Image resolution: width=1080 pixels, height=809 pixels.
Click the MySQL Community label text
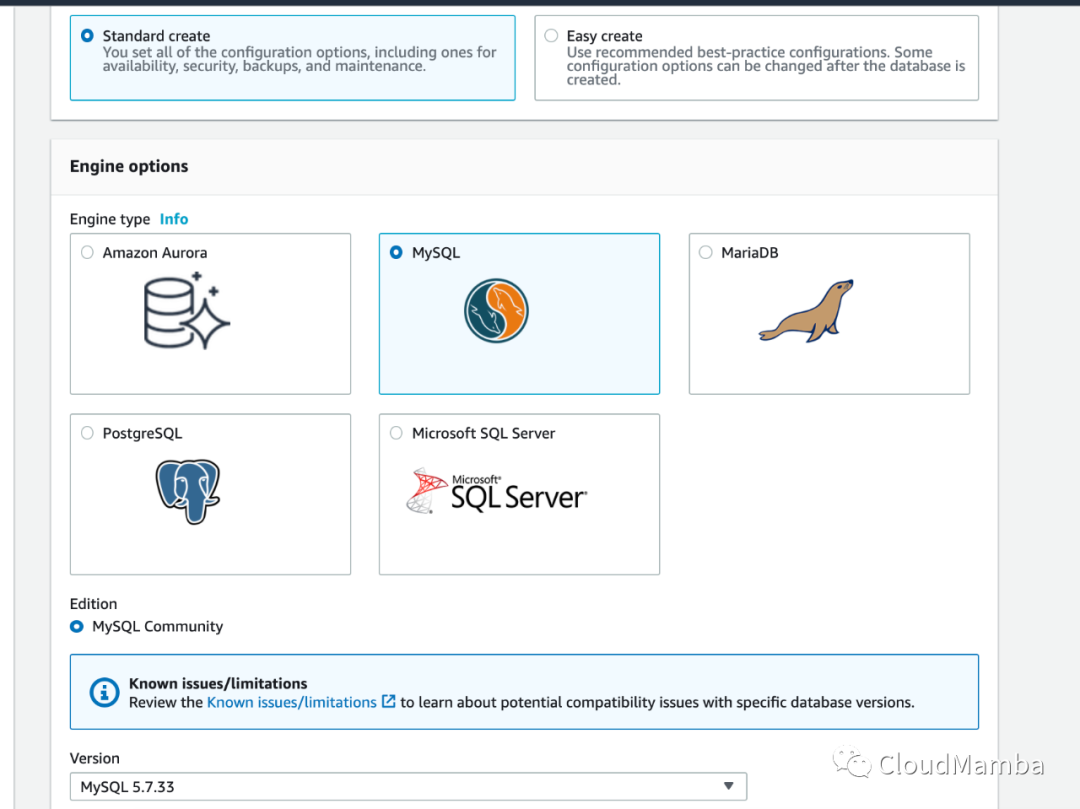tap(158, 627)
